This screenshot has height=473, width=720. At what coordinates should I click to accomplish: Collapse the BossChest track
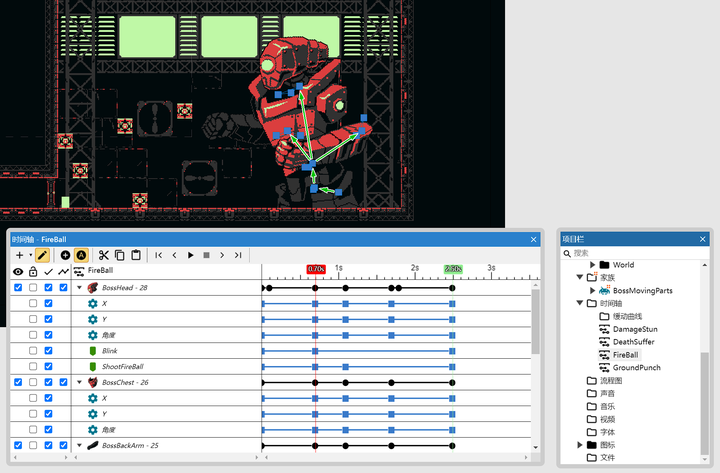coord(79,382)
